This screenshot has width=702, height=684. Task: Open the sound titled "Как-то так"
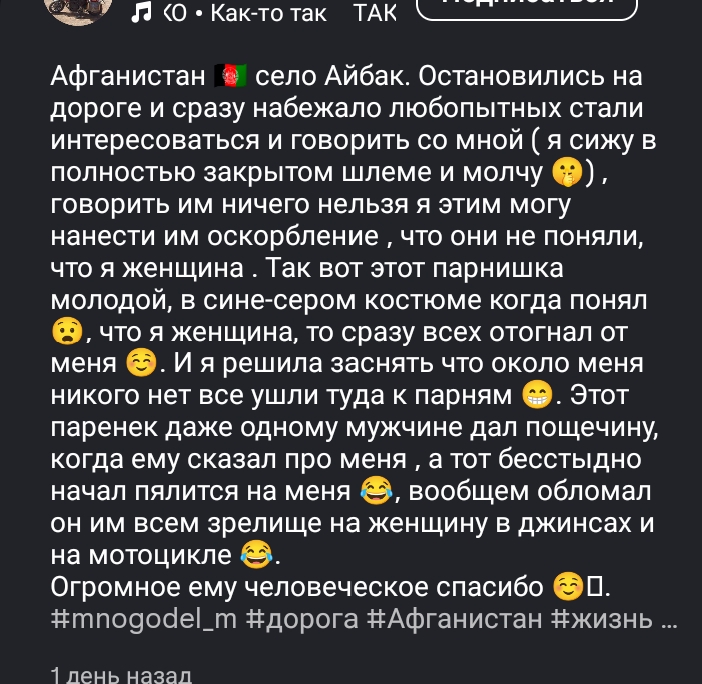click(x=267, y=13)
